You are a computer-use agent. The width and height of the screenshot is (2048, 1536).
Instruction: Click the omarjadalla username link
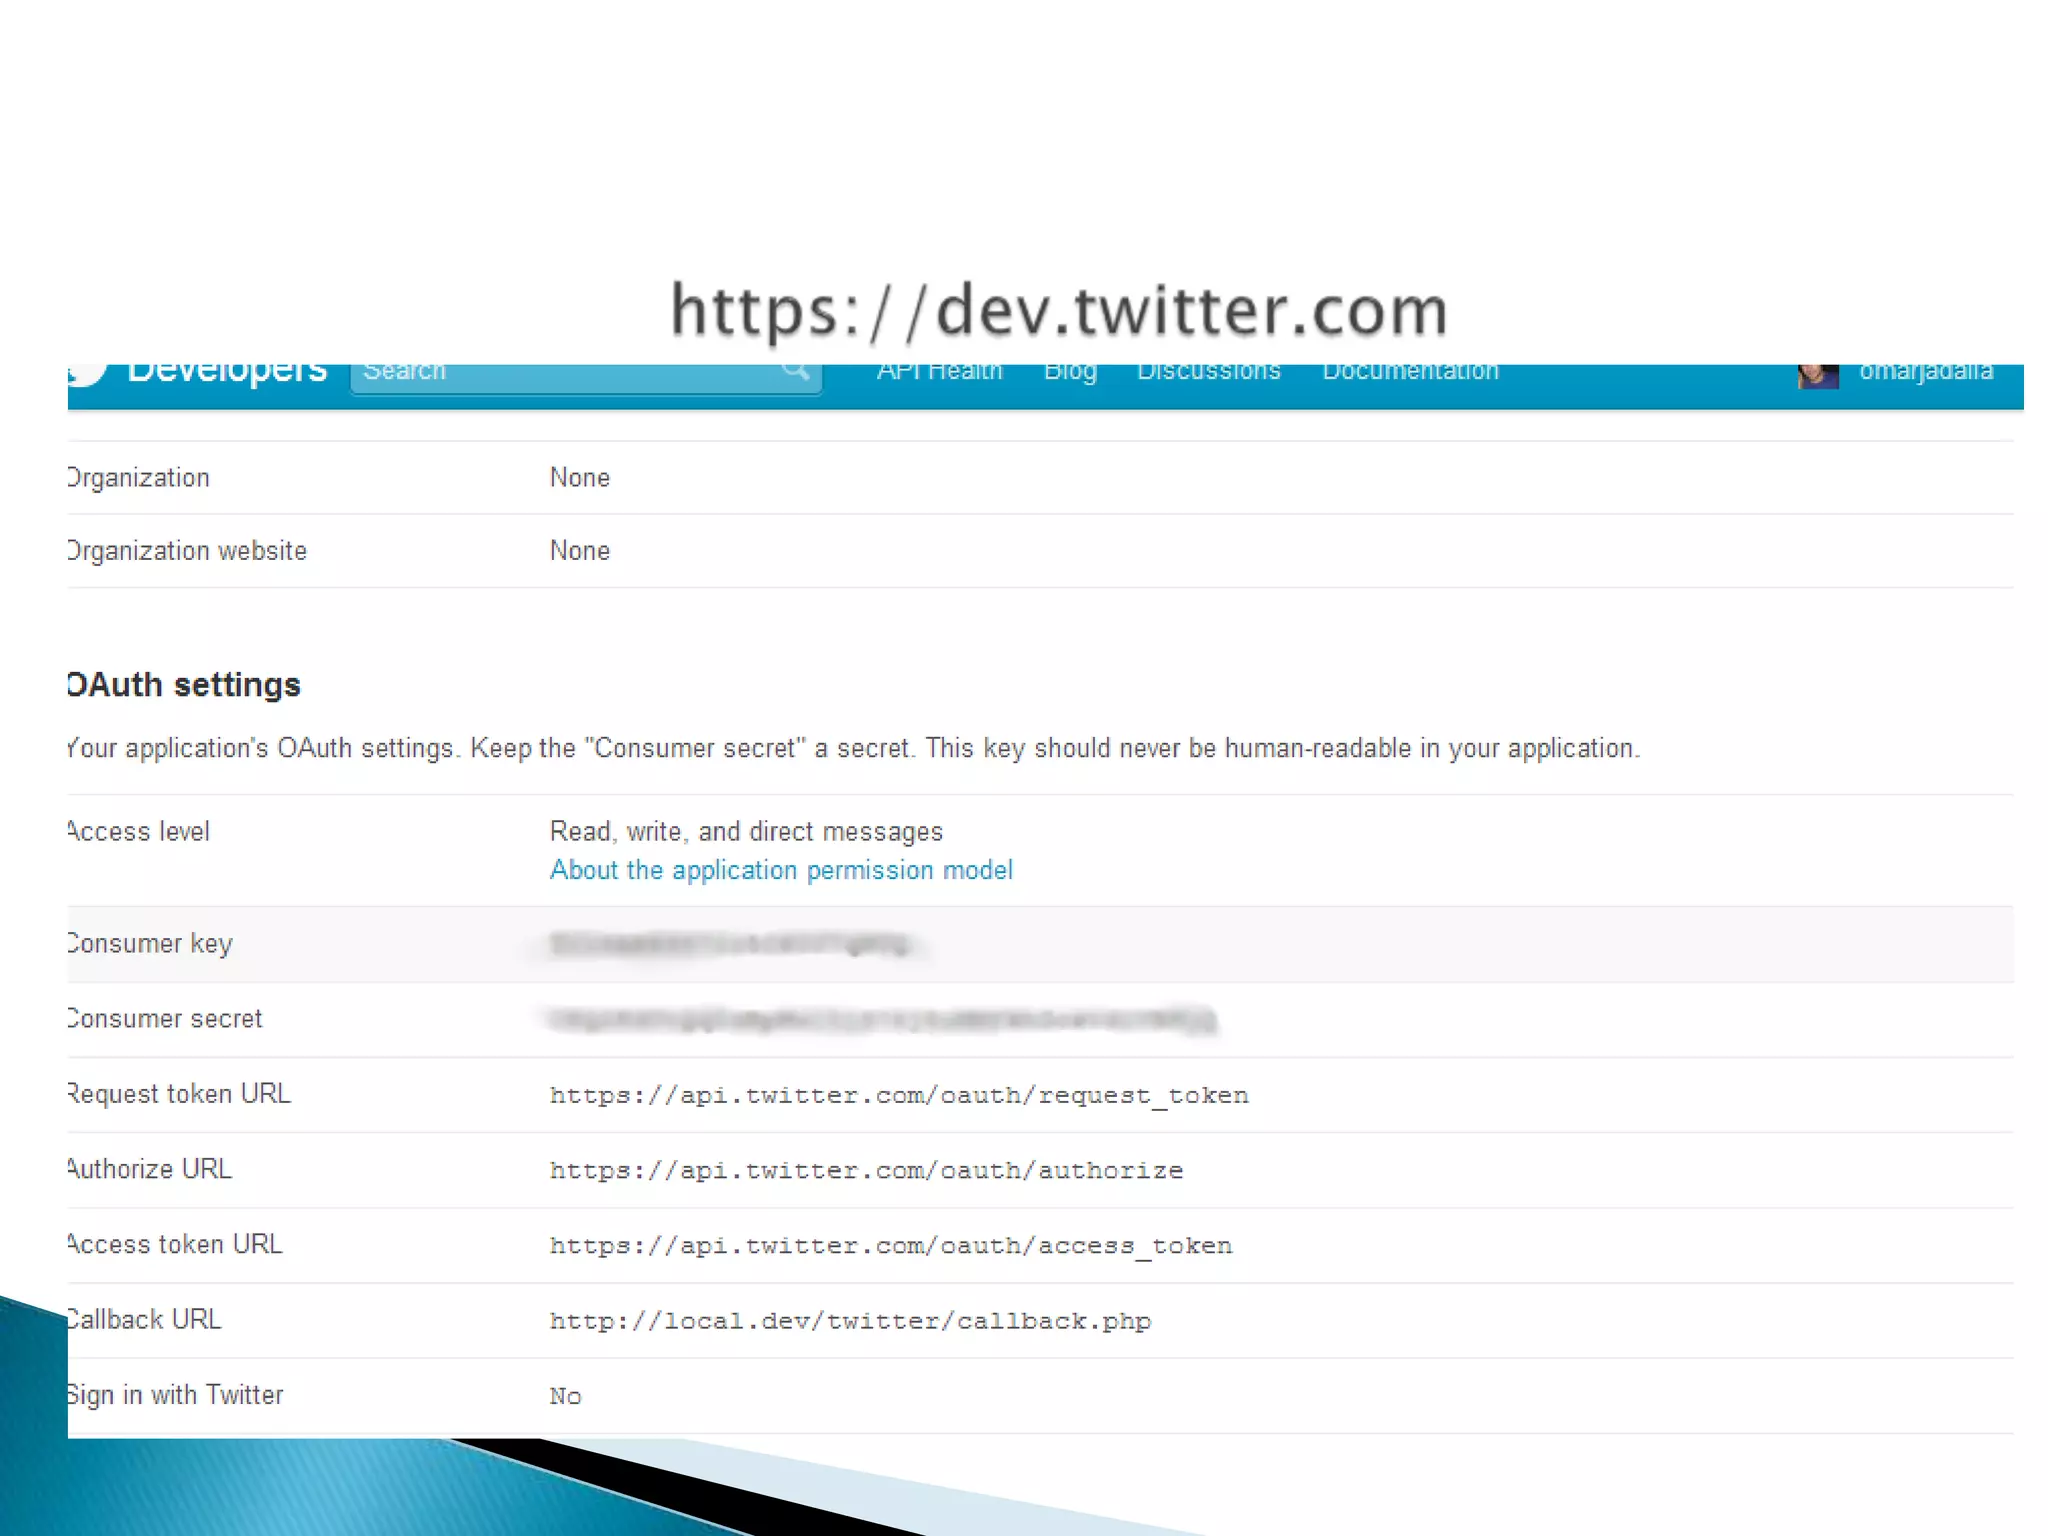1925,372
